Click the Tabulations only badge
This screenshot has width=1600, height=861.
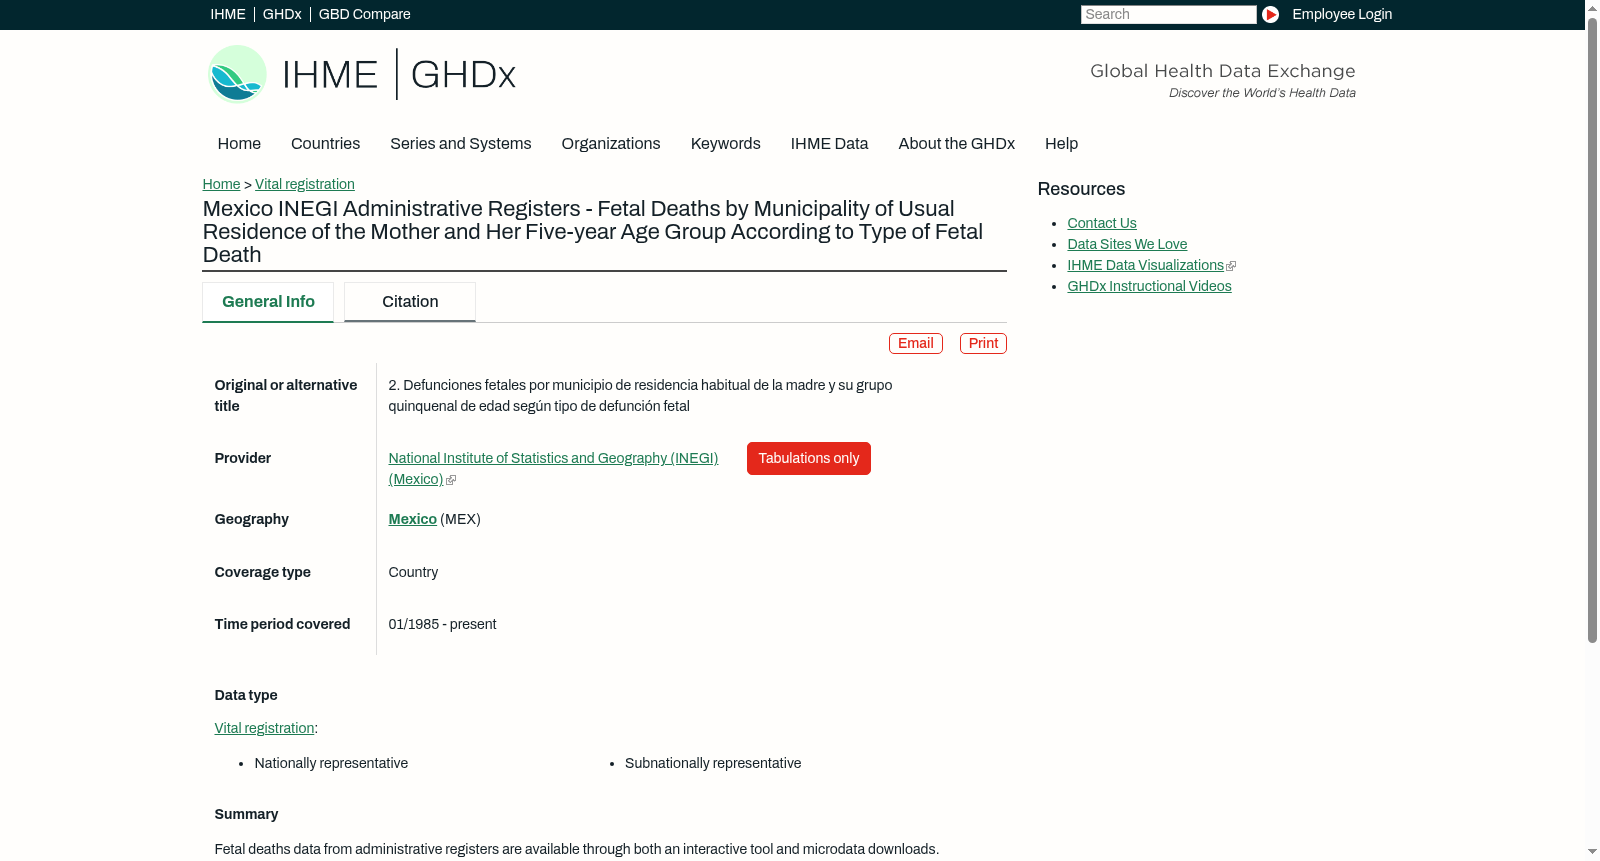pos(809,458)
